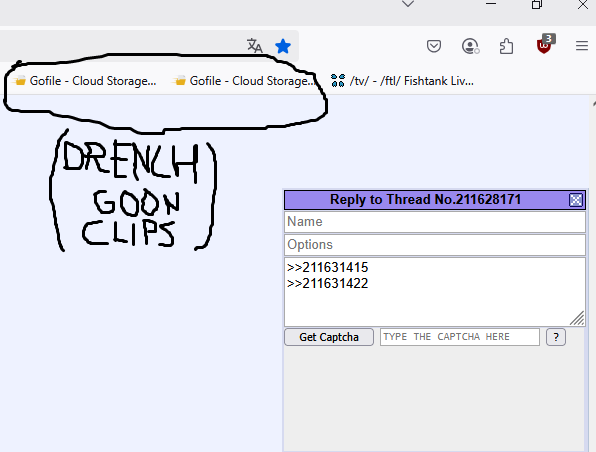Click the captcha help question mark button
This screenshot has height=452, width=596.
coord(556,337)
